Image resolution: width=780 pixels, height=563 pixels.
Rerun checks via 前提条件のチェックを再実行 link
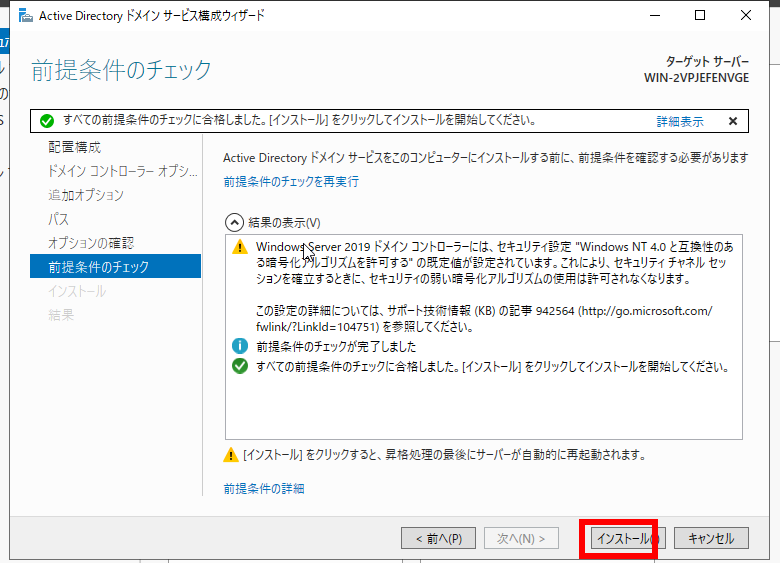point(291,182)
